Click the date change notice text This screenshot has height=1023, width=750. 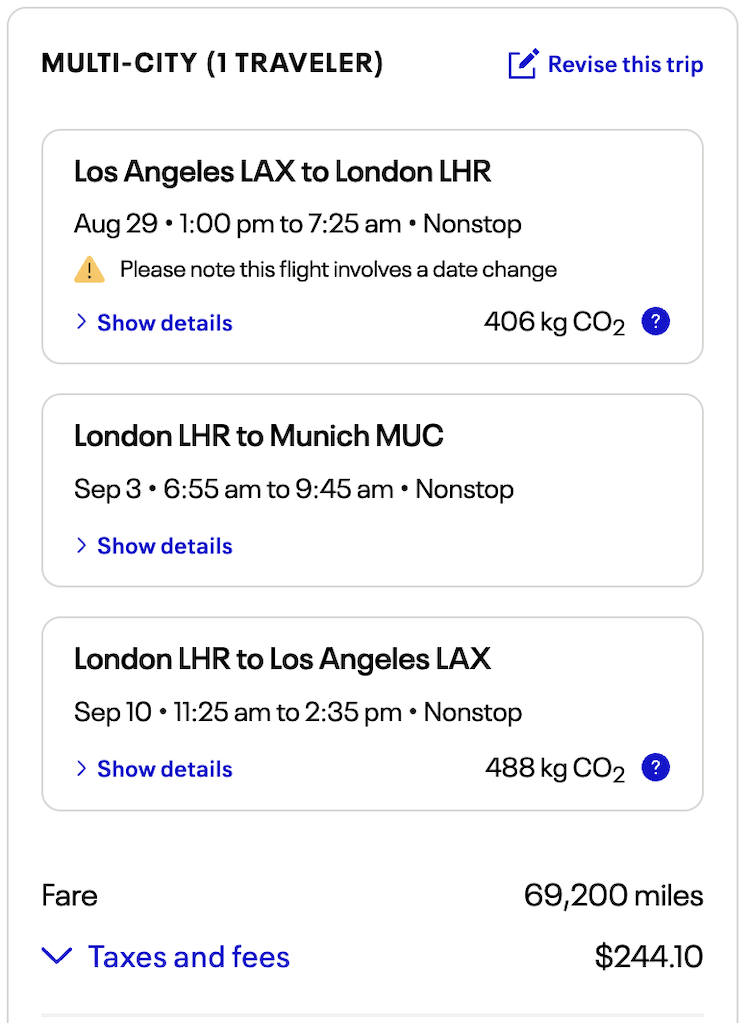pos(338,269)
